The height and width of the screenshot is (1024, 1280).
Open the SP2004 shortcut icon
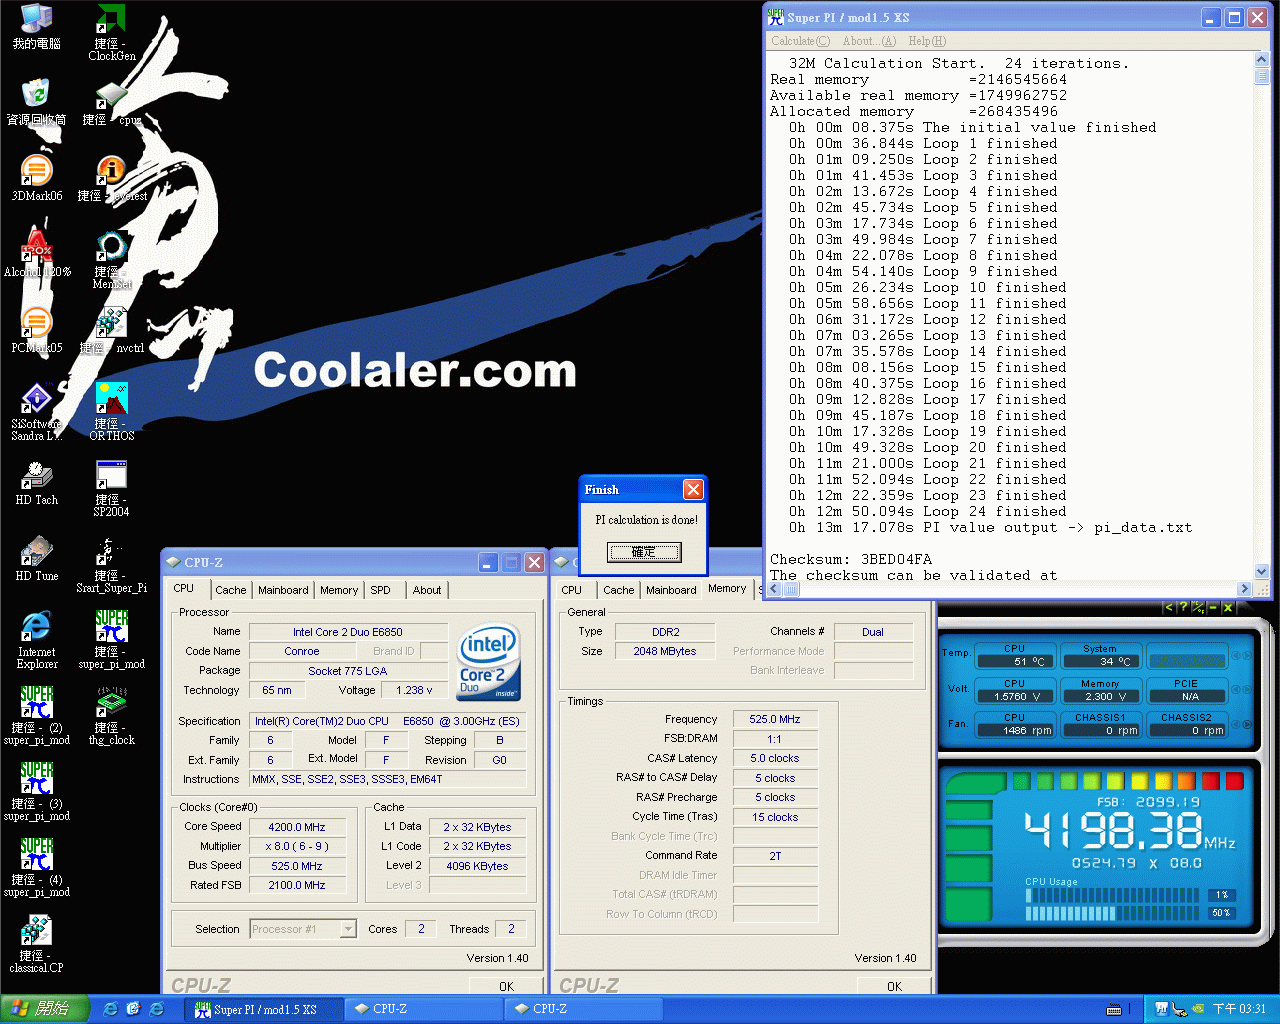click(x=111, y=489)
